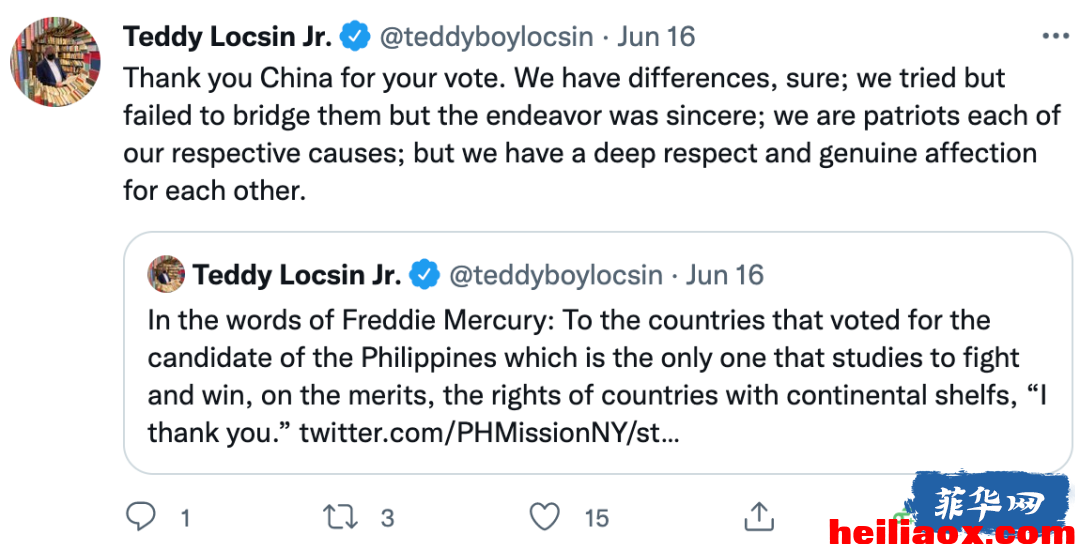Open quoted tweet about Freddie Mercury

pyautogui.click(x=598, y=353)
